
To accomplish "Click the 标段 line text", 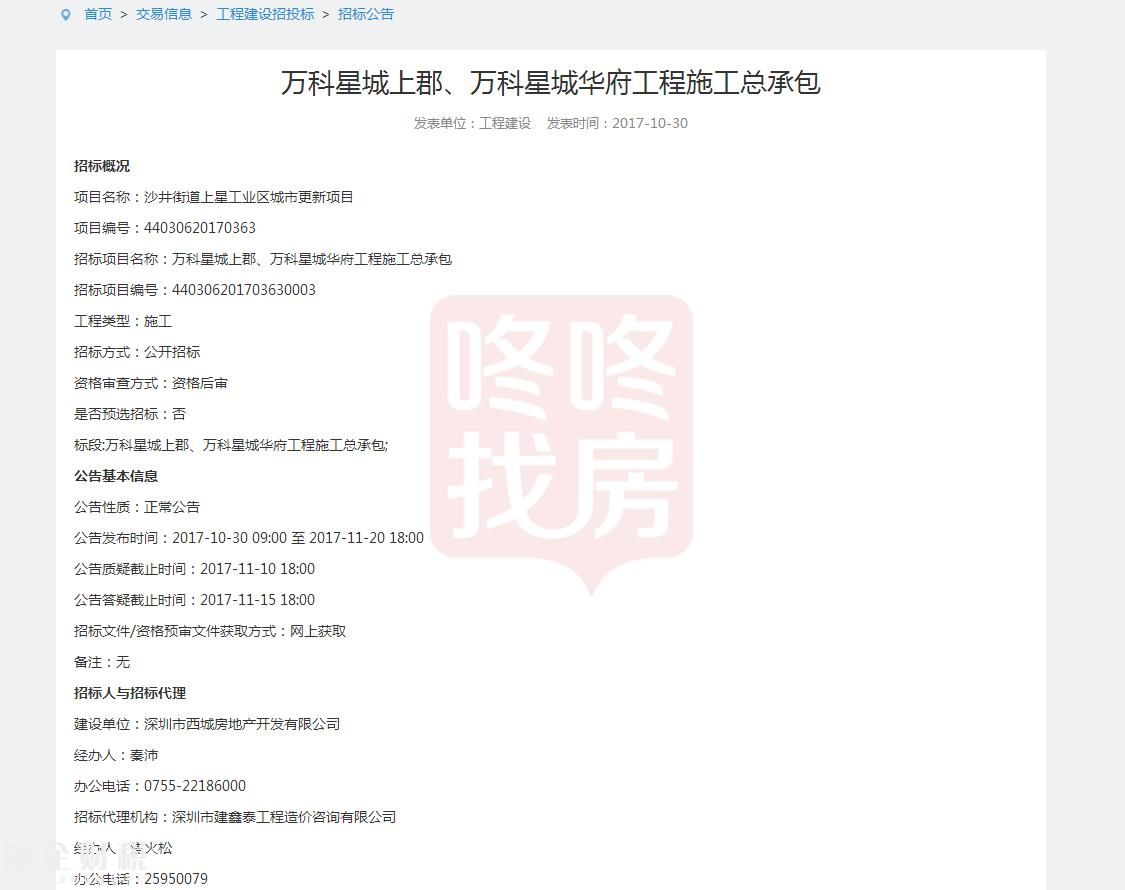I will coord(231,445).
